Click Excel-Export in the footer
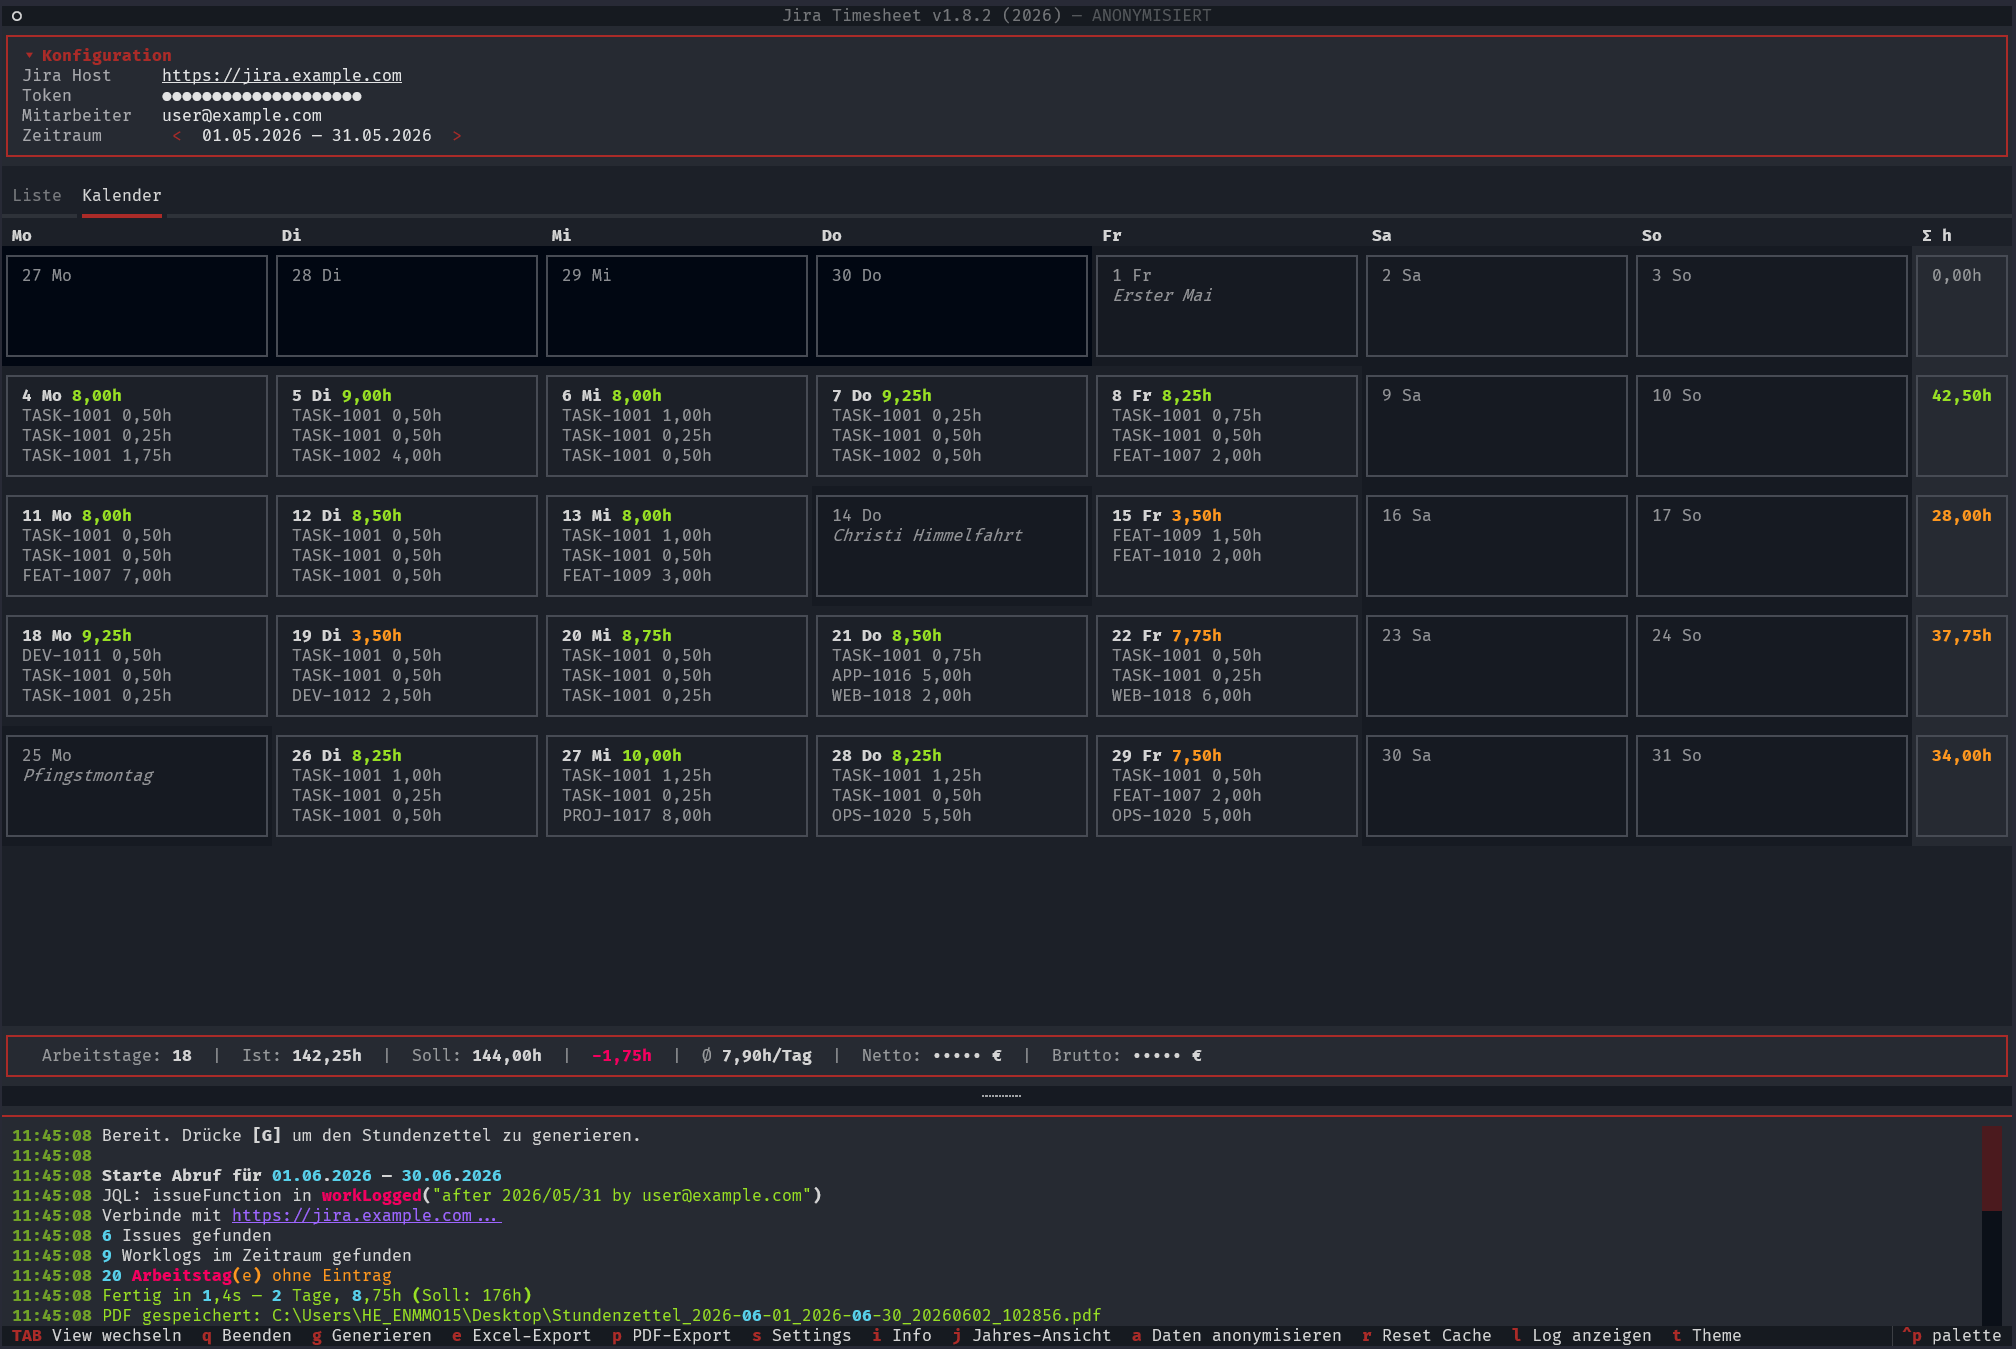2016x1349 pixels. pos(522,1335)
